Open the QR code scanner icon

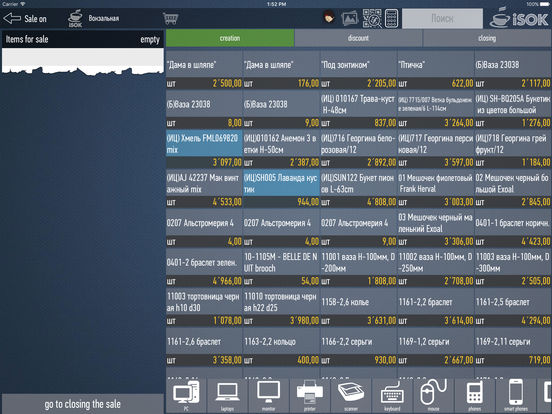tap(372, 18)
